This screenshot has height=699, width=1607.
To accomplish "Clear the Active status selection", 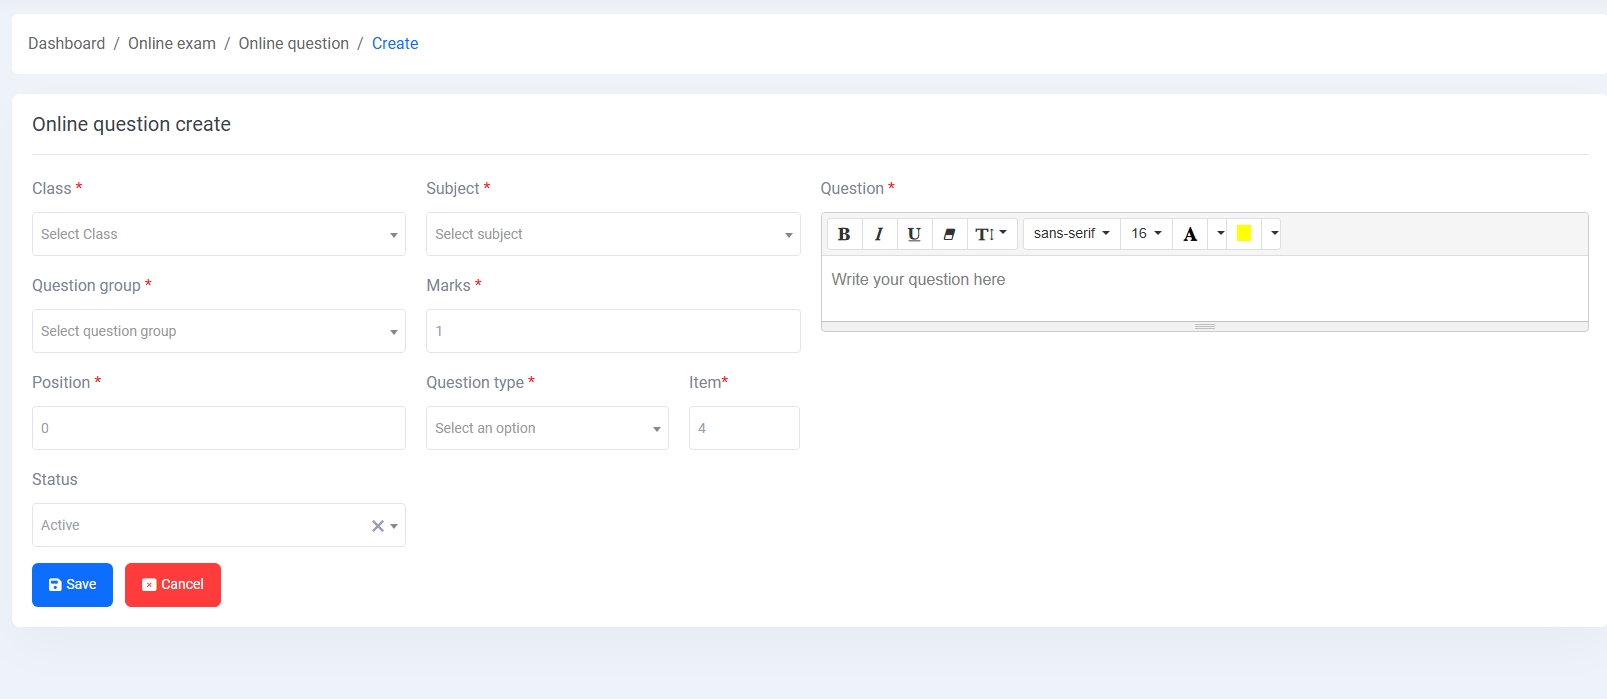I will [x=378, y=526].
